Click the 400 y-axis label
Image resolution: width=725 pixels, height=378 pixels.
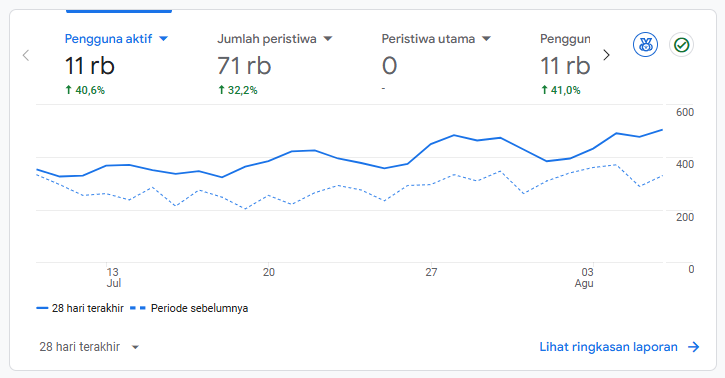685,164
